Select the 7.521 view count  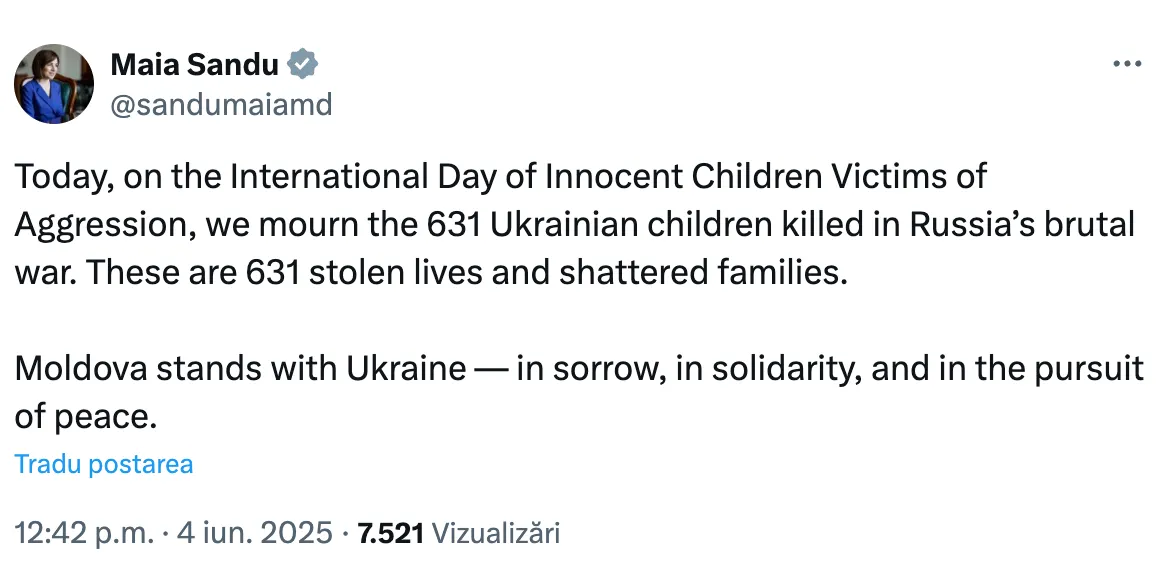point(391,533)
